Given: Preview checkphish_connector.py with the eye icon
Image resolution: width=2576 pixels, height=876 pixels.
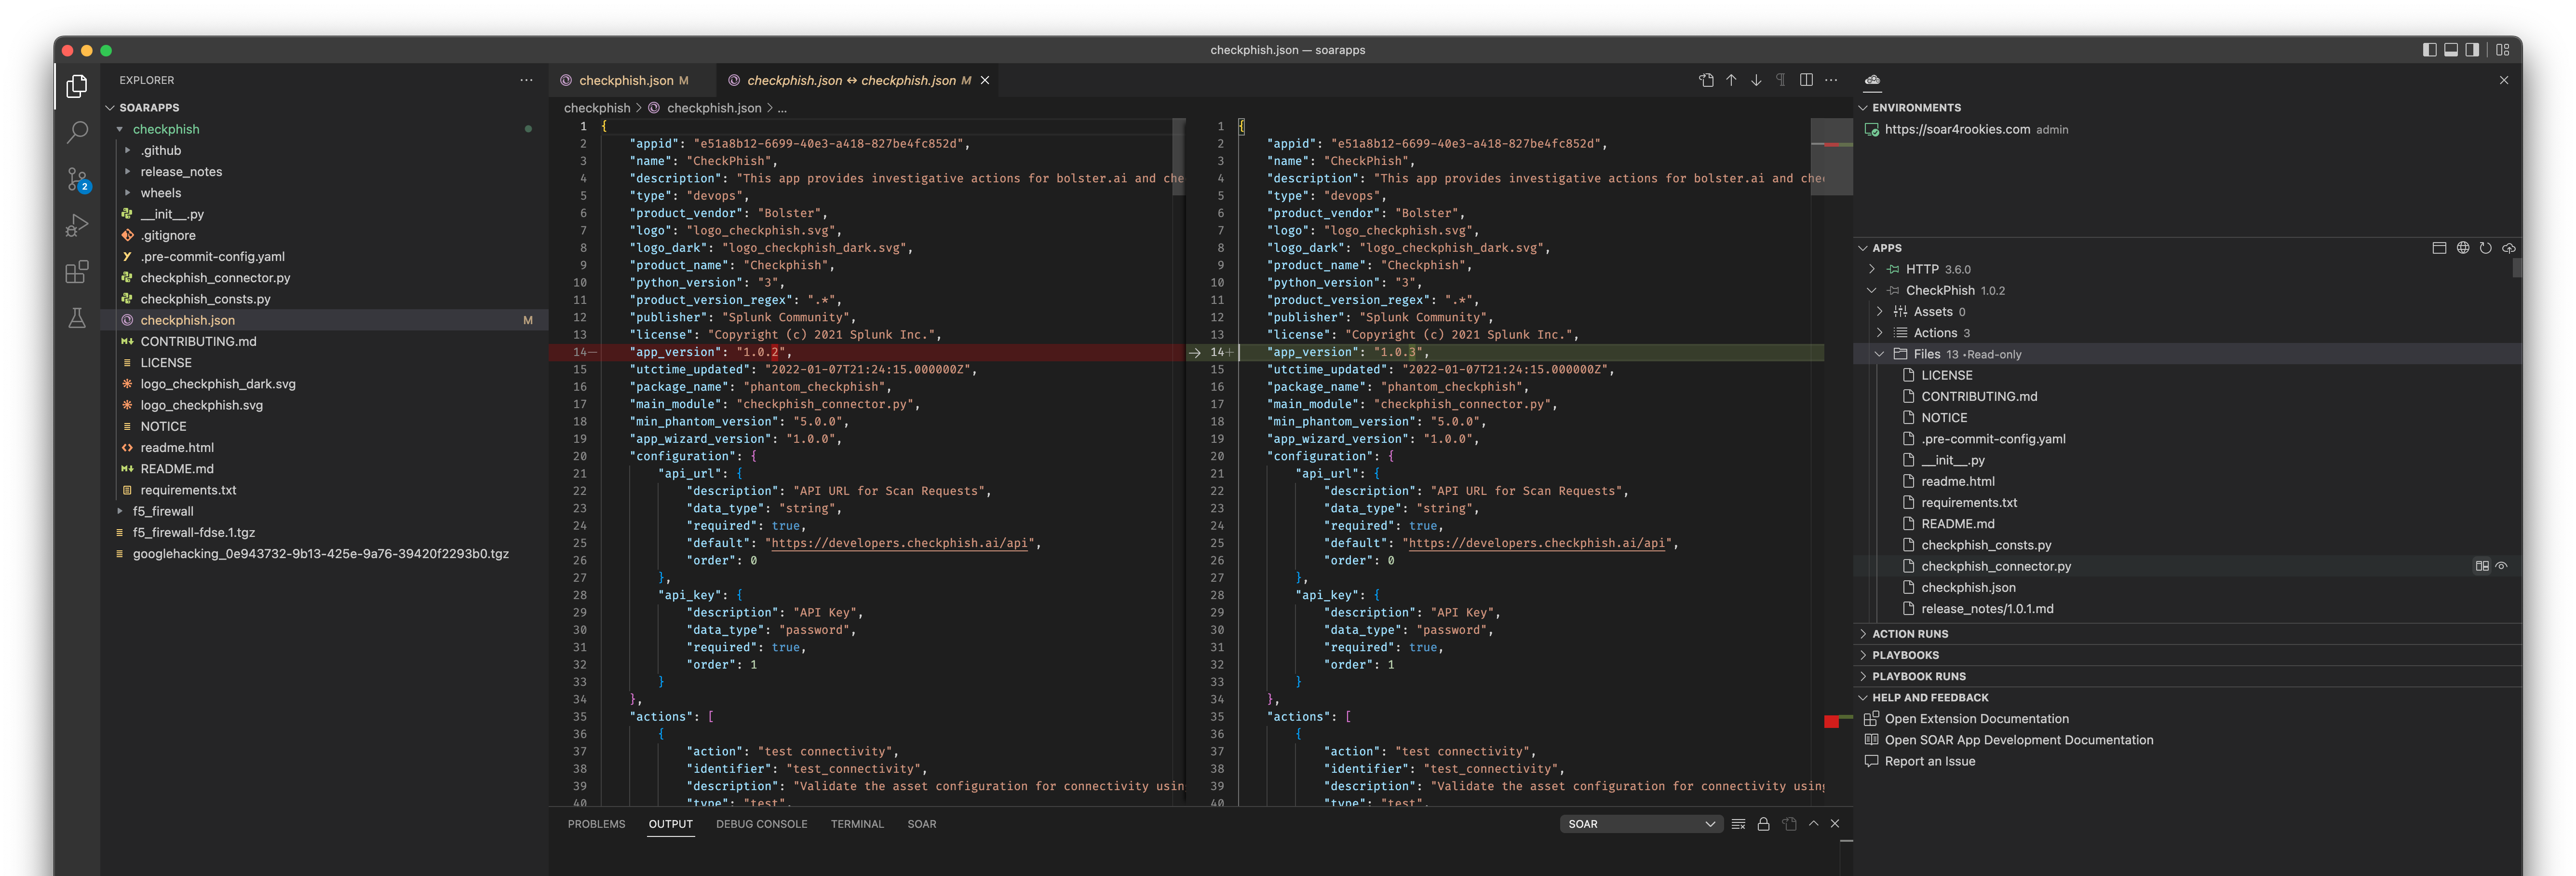Looking at the screenshot, I should 2501,566.
